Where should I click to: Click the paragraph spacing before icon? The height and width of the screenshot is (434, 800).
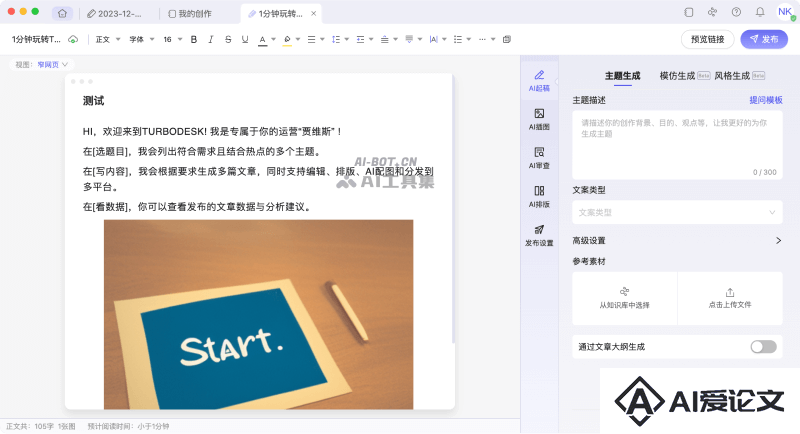pos(385,39)
